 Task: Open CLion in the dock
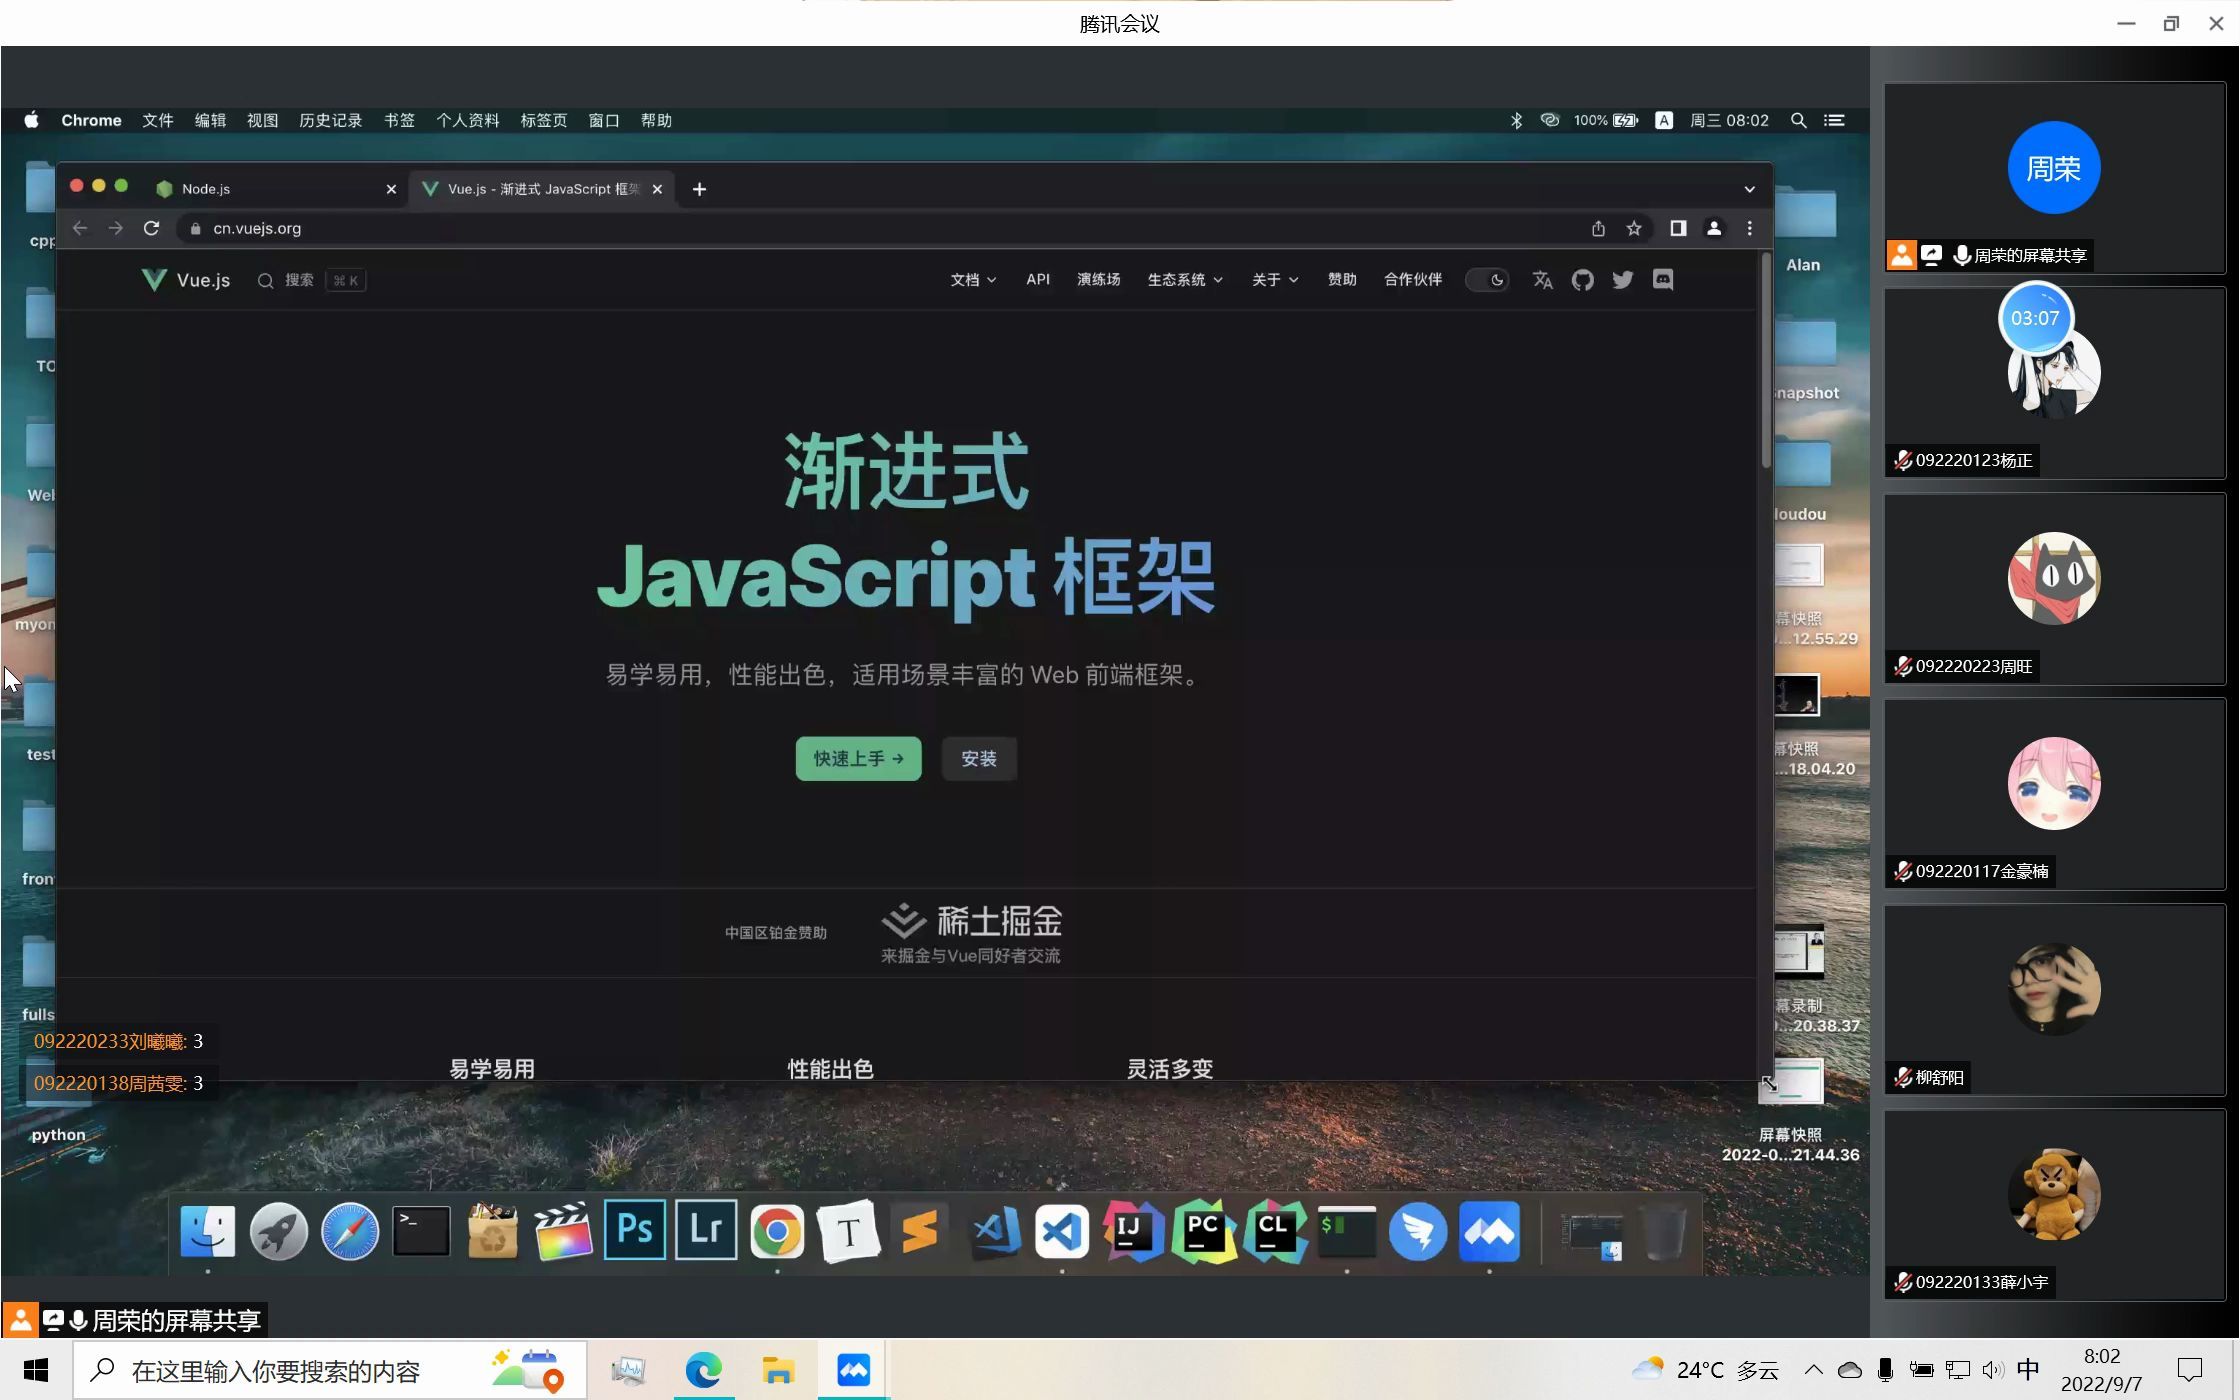[1275, 1231]
